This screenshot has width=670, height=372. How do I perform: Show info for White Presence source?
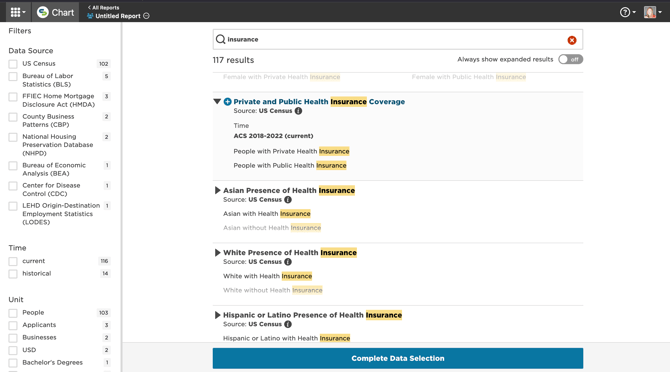point(288,262)
